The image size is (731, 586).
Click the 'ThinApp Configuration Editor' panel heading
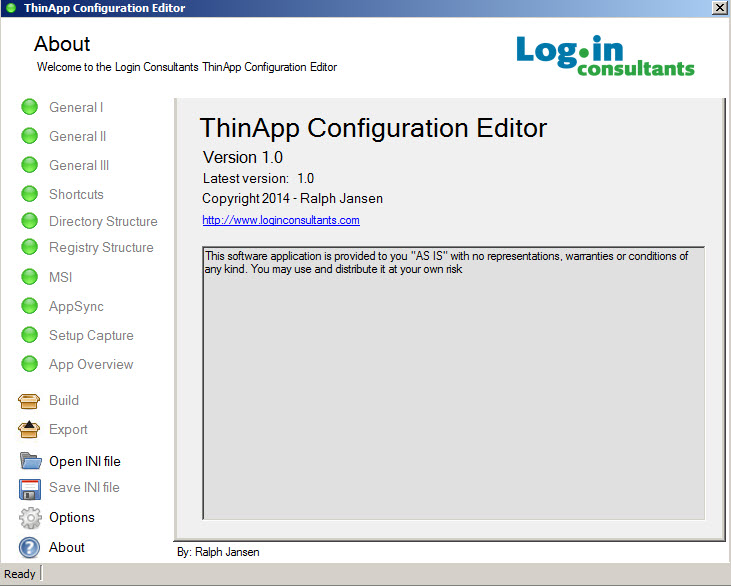[x=373, y=128]
